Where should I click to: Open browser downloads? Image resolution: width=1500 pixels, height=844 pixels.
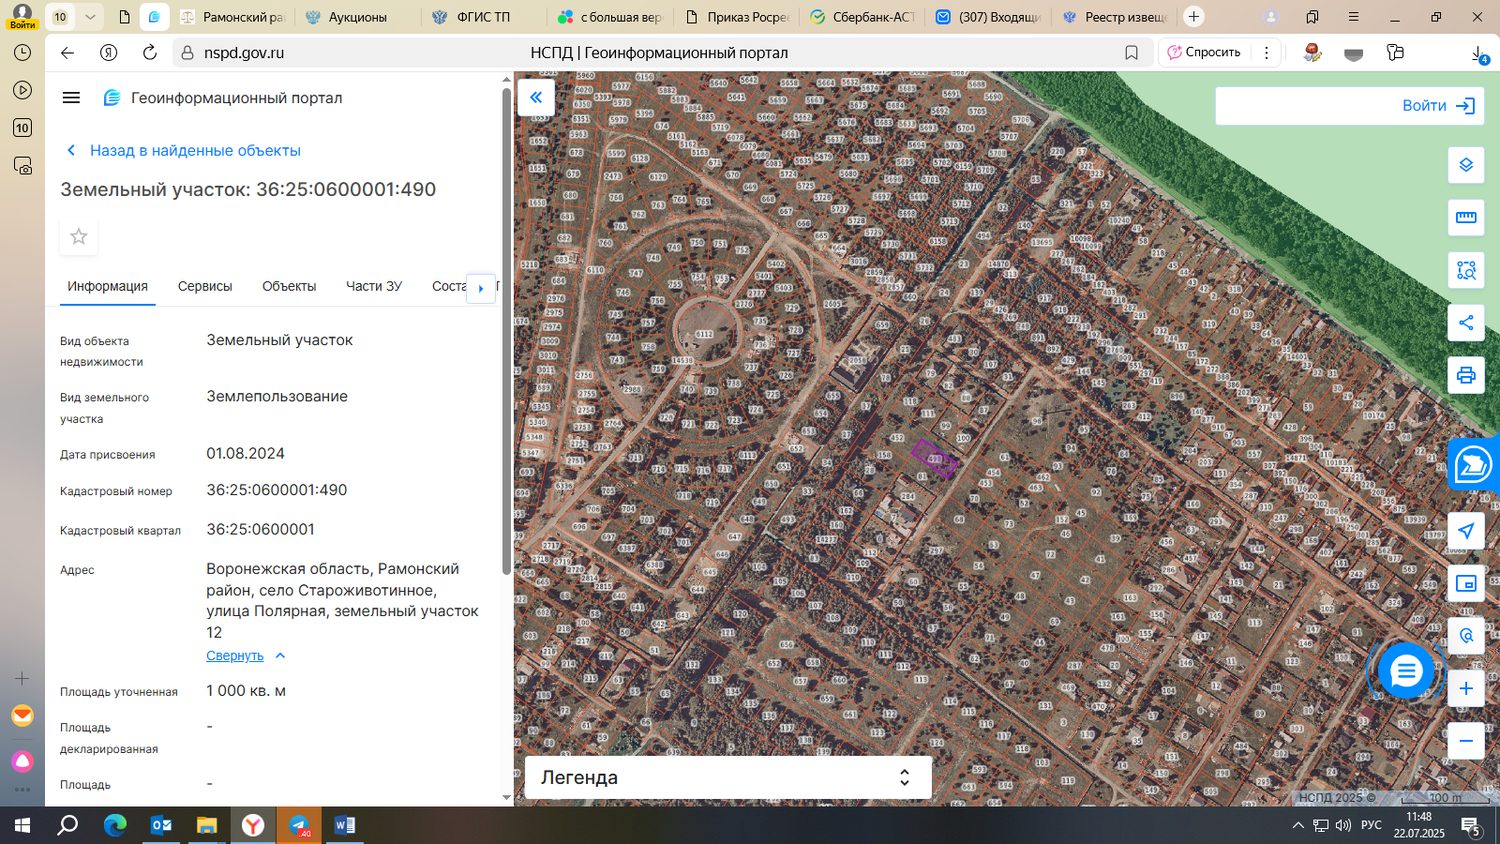(x=1479, y=53)
